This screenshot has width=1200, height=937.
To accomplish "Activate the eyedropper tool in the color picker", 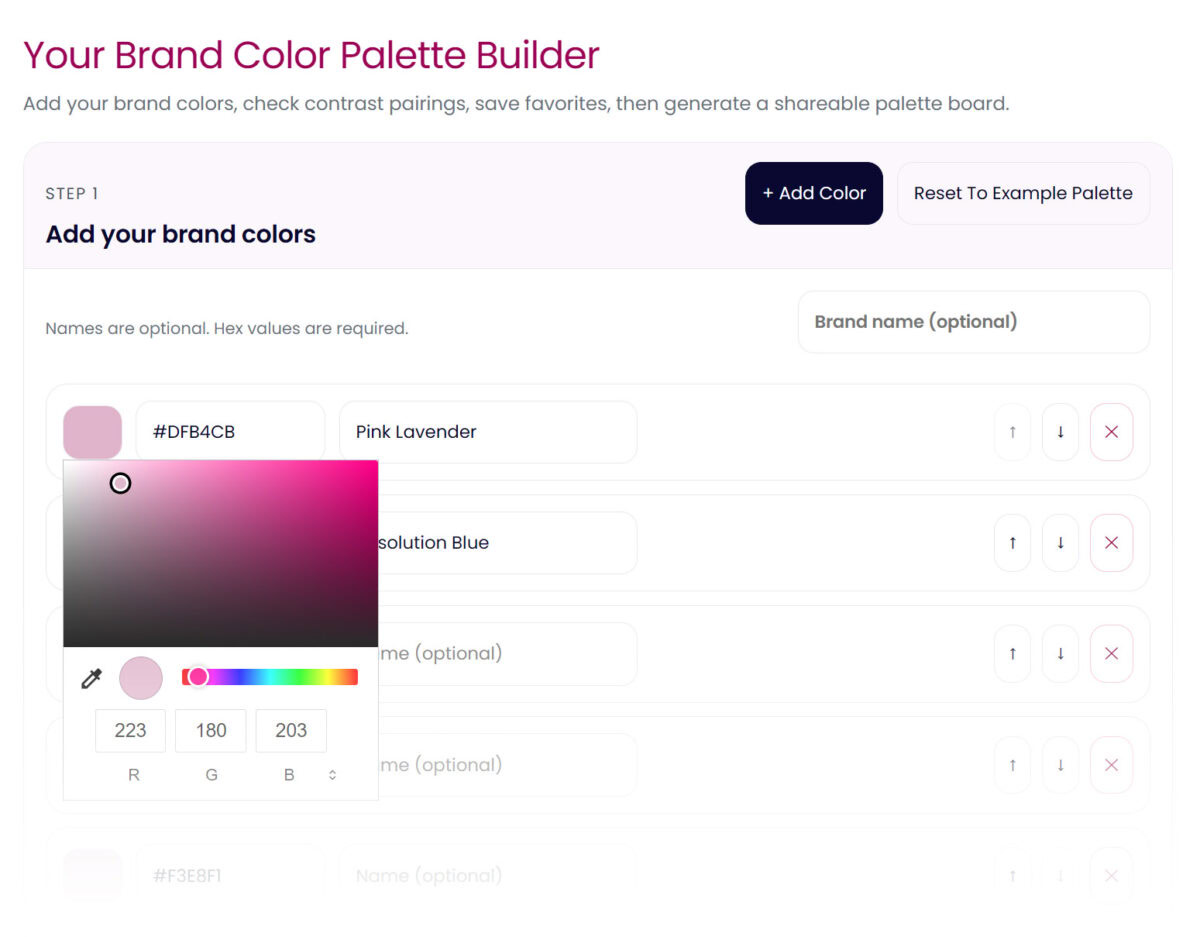I will tap(90, 678).
